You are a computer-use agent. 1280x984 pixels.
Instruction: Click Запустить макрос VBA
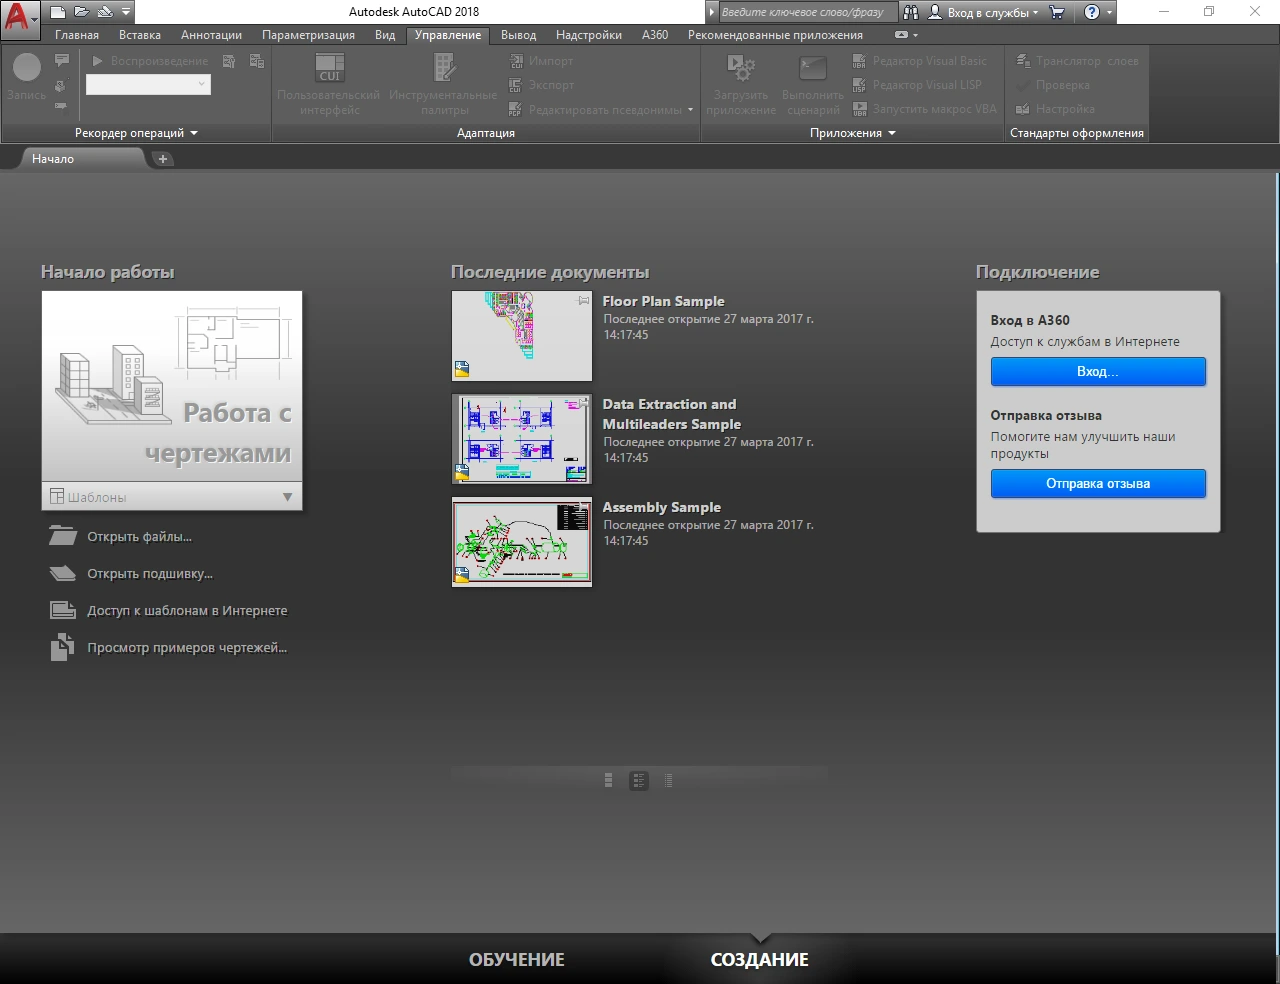coord(925,109)
